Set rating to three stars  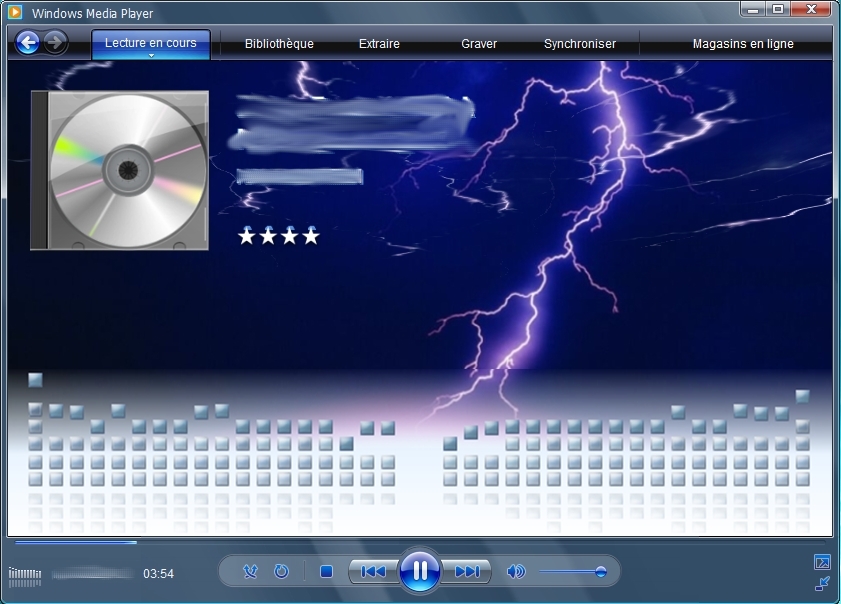coord(290,235)
